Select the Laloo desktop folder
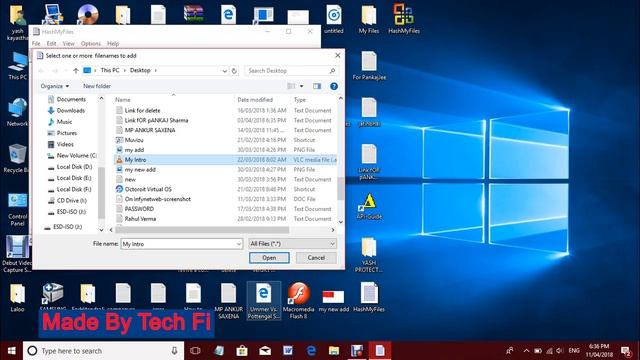Image resolution: width=640 pixels, height=360 pixels. tap(17, 298)
